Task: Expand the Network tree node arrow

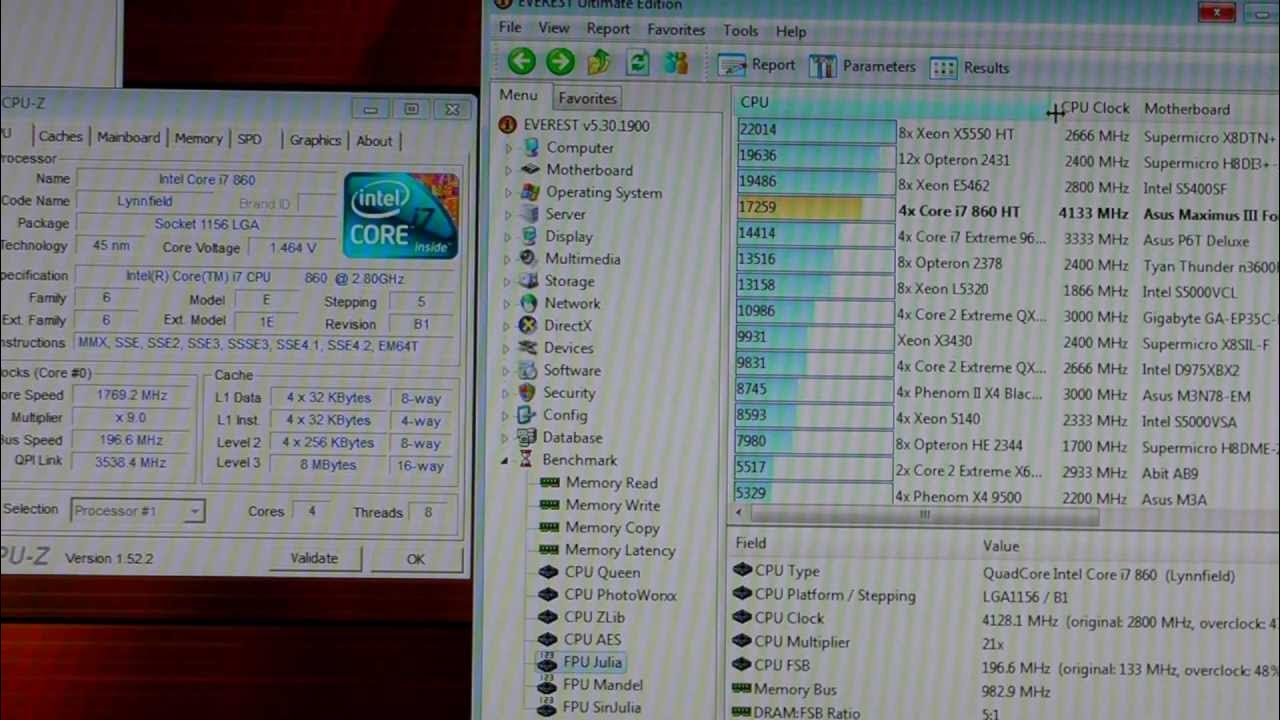Action: coord(507,304)
